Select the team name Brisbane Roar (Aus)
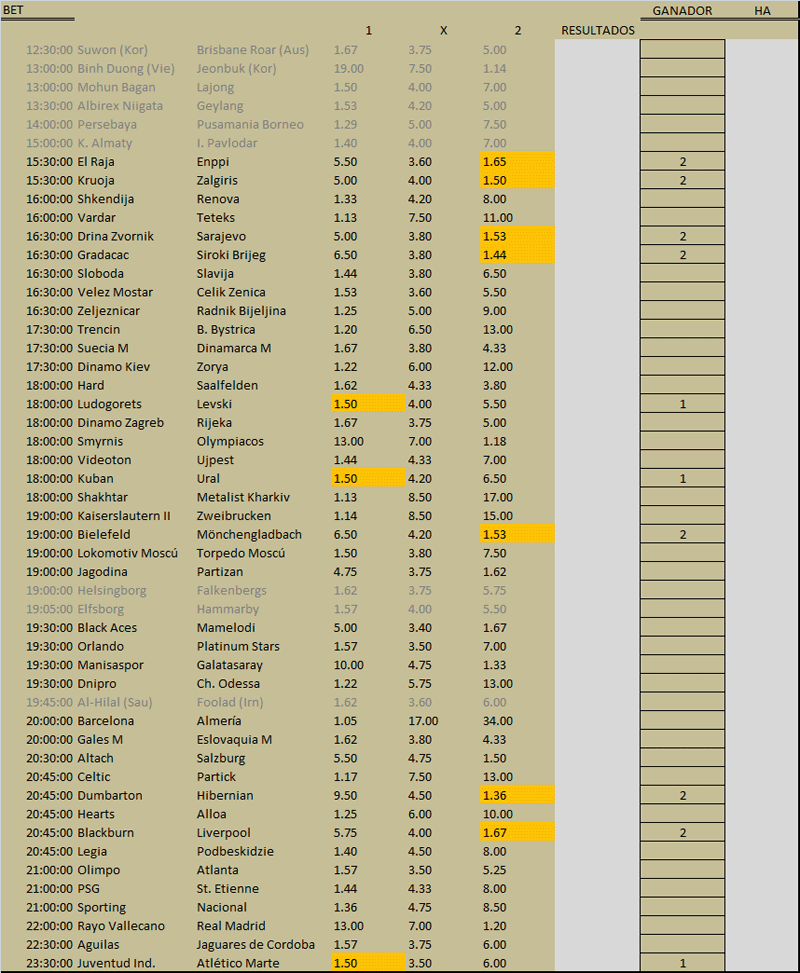This screenshot has width=800, height=973. [253, 50]
